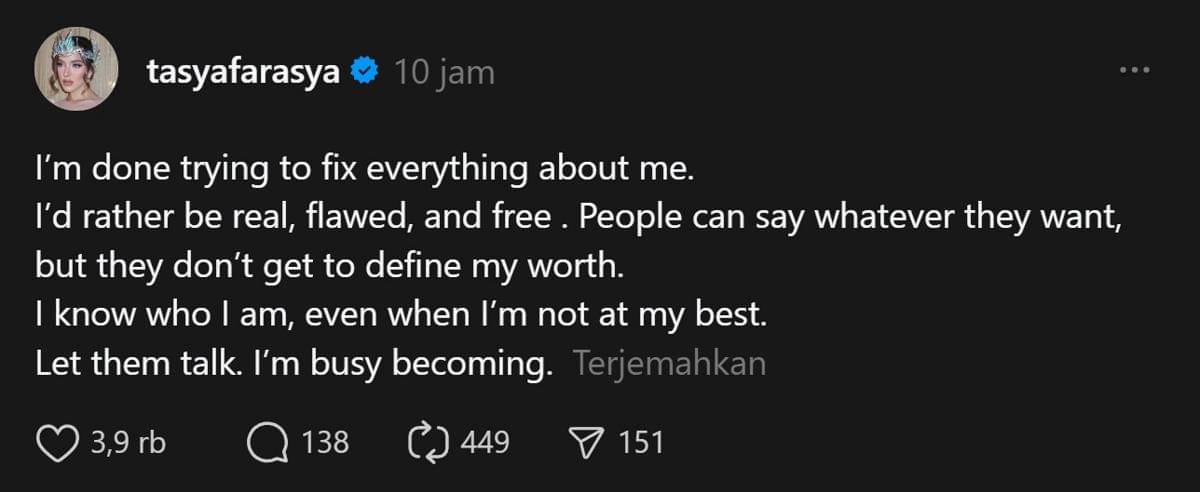Open replies via the comment bubble icon
This screenshot has height=492, width=1200.
(266, 442)
